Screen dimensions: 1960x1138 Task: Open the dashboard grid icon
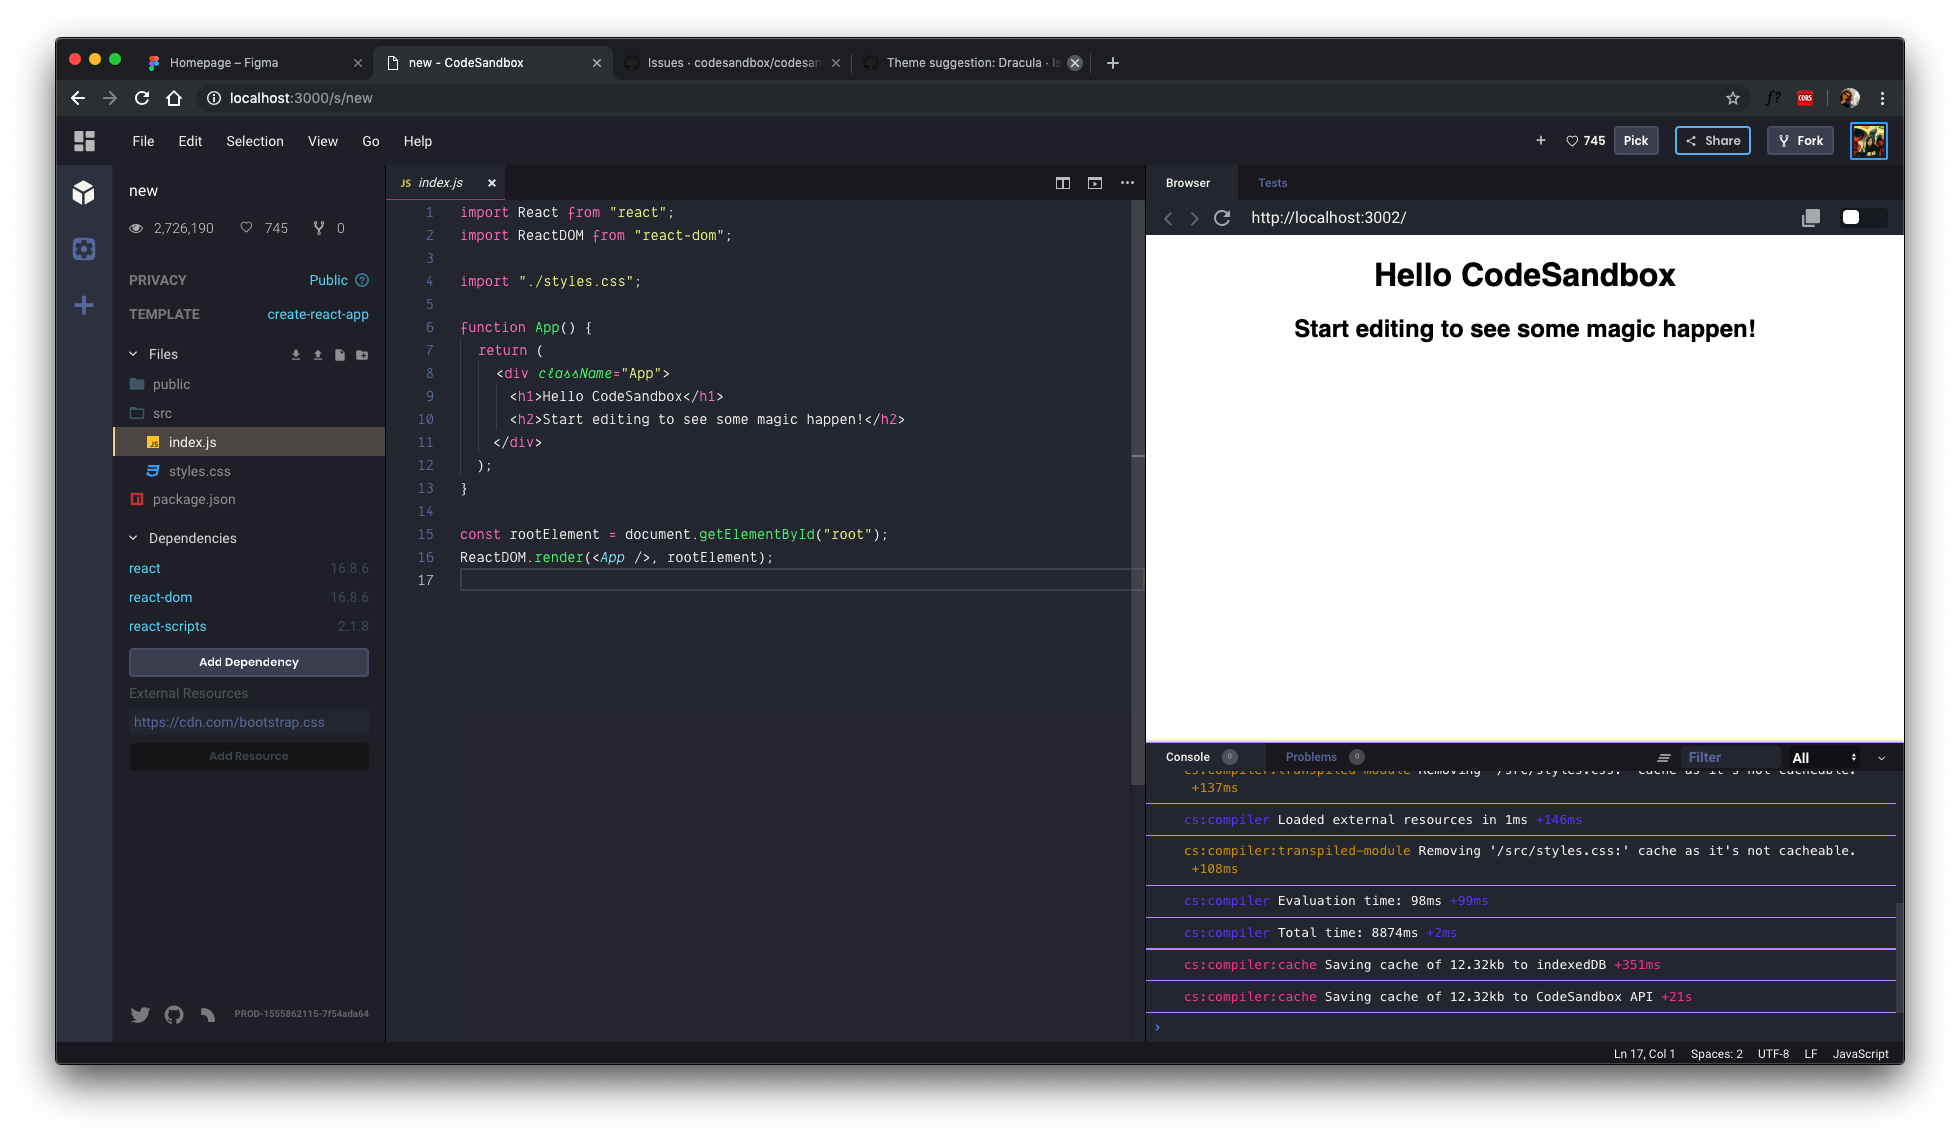click(84, 141)
